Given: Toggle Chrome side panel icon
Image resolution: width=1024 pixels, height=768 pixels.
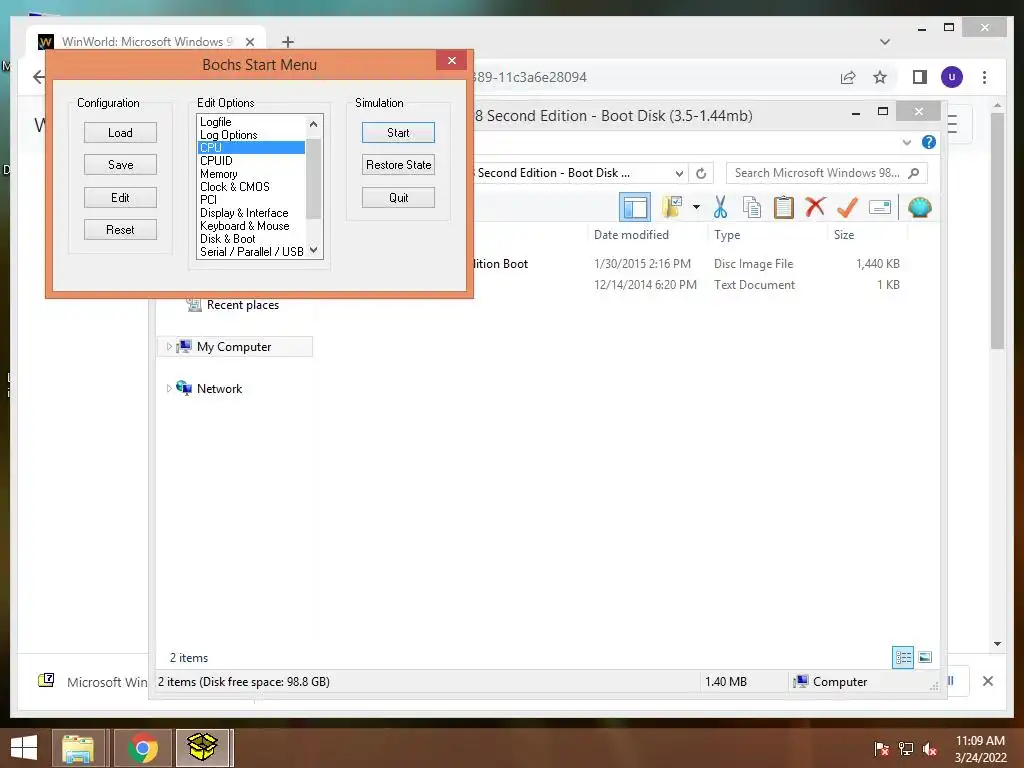Looking at the screenshot, I should 920,78.
